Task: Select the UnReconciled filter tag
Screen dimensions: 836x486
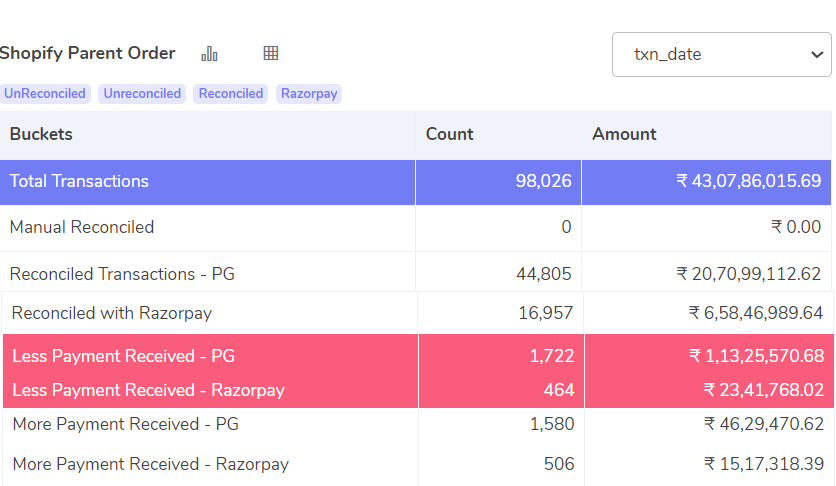Action: 45,94
